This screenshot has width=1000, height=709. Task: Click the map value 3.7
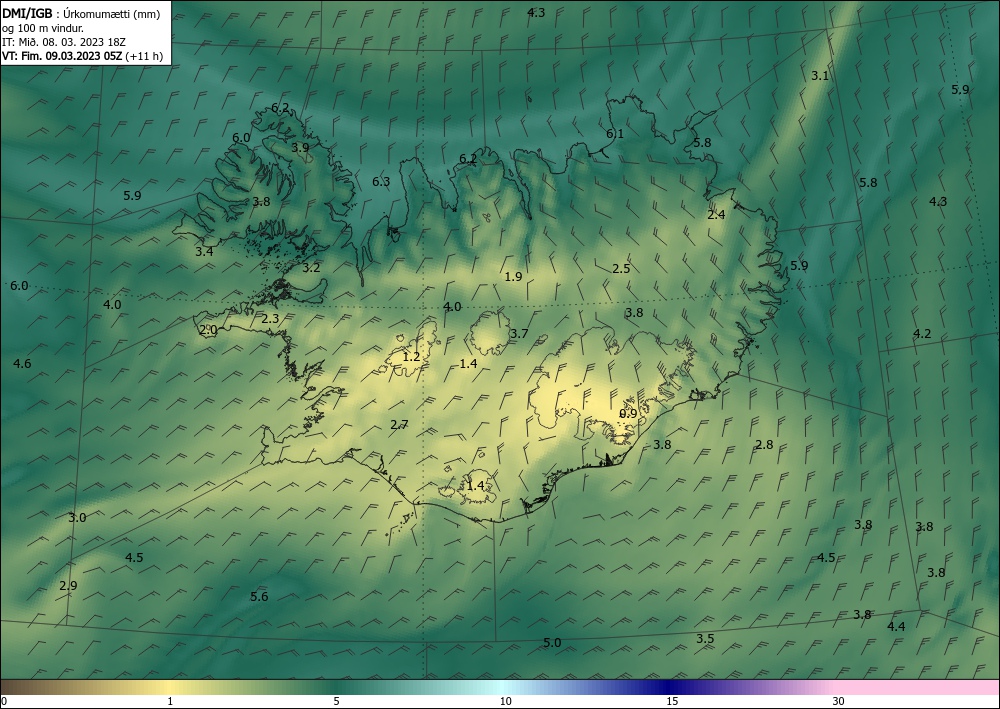519,333
